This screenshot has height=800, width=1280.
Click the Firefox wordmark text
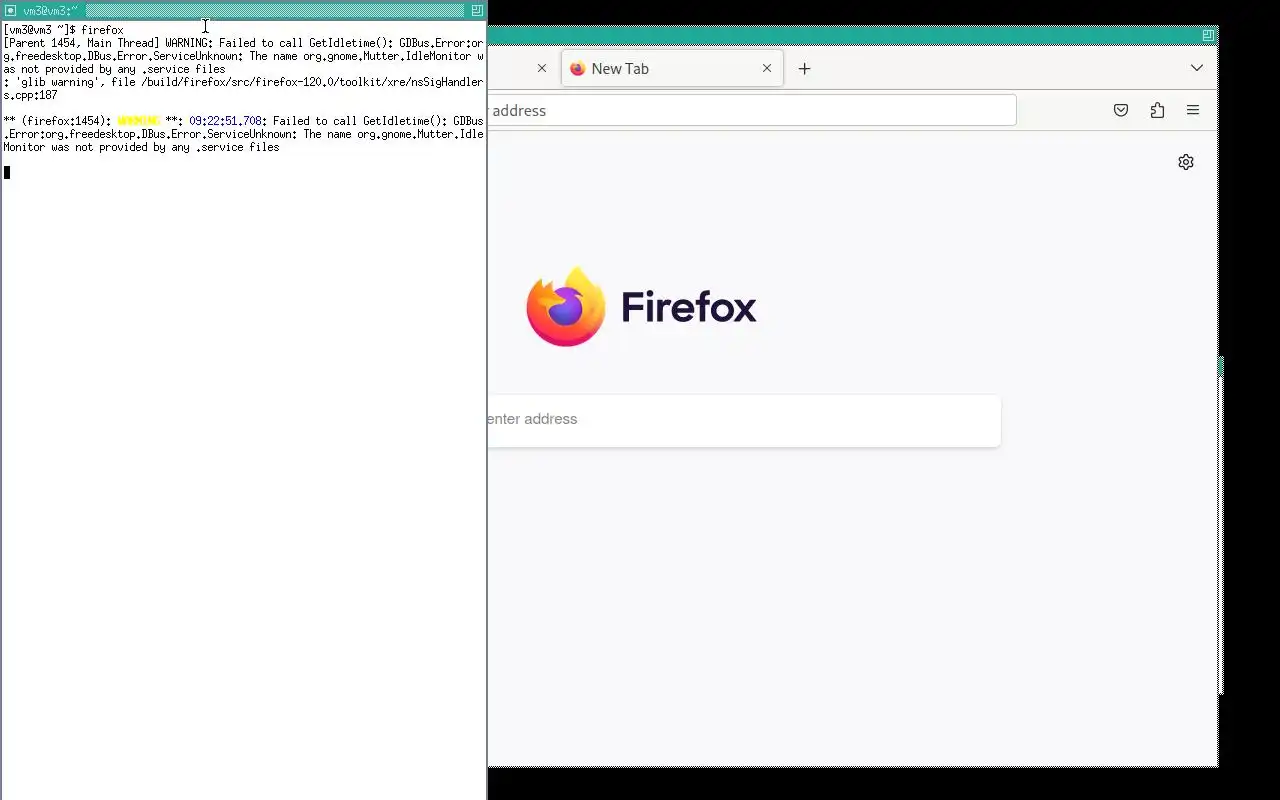click(689, 307)
